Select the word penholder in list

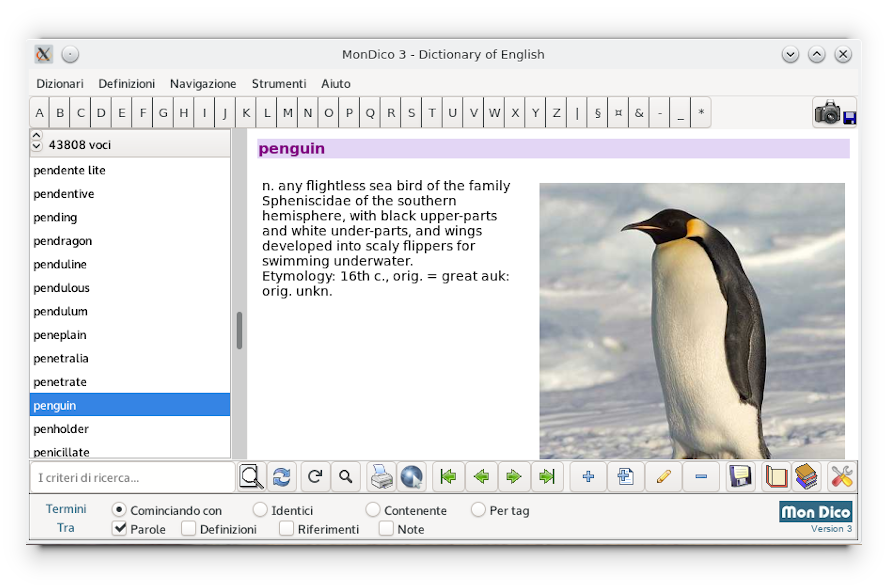[130, 429]
